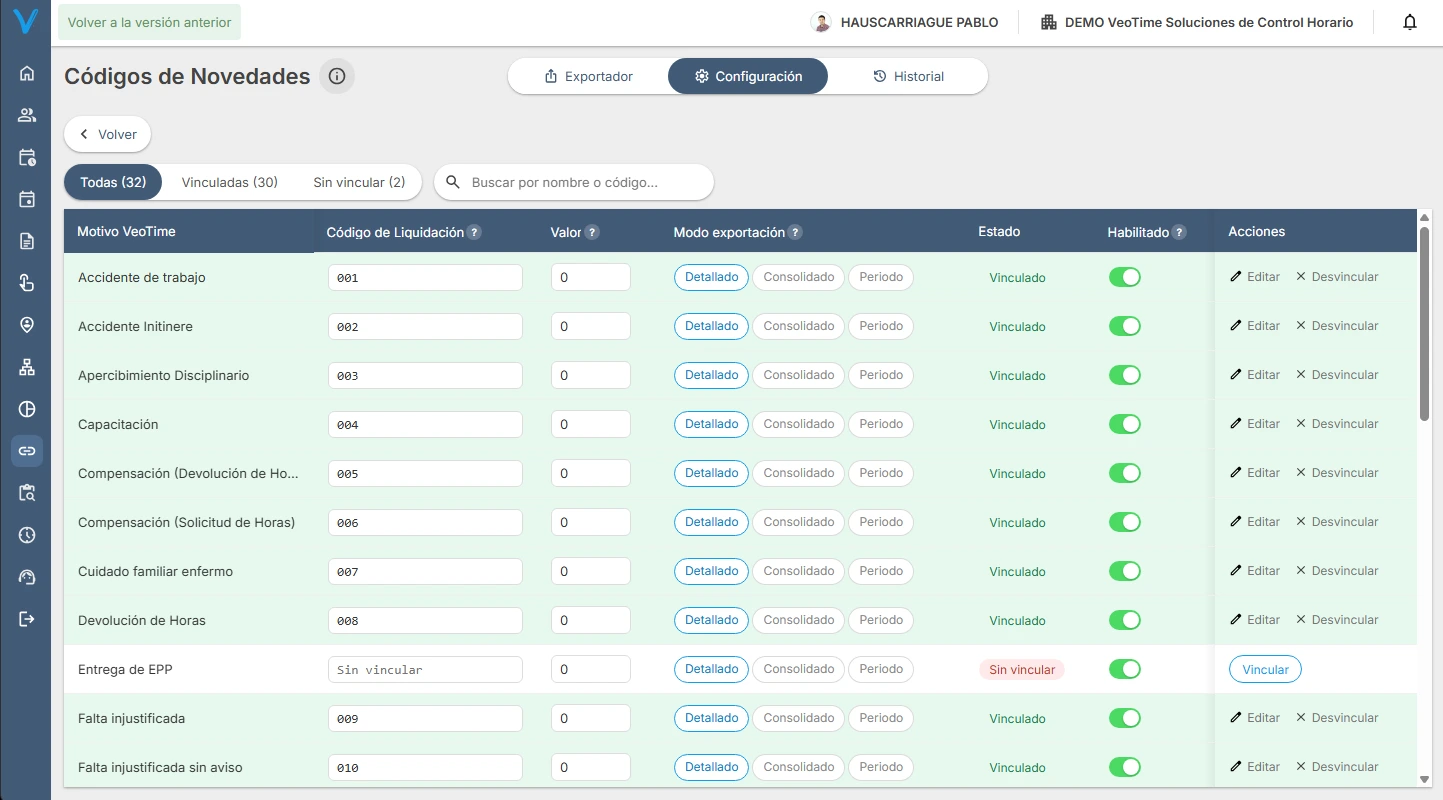Click the calendar with clock sidebar icon

point(27,157)
